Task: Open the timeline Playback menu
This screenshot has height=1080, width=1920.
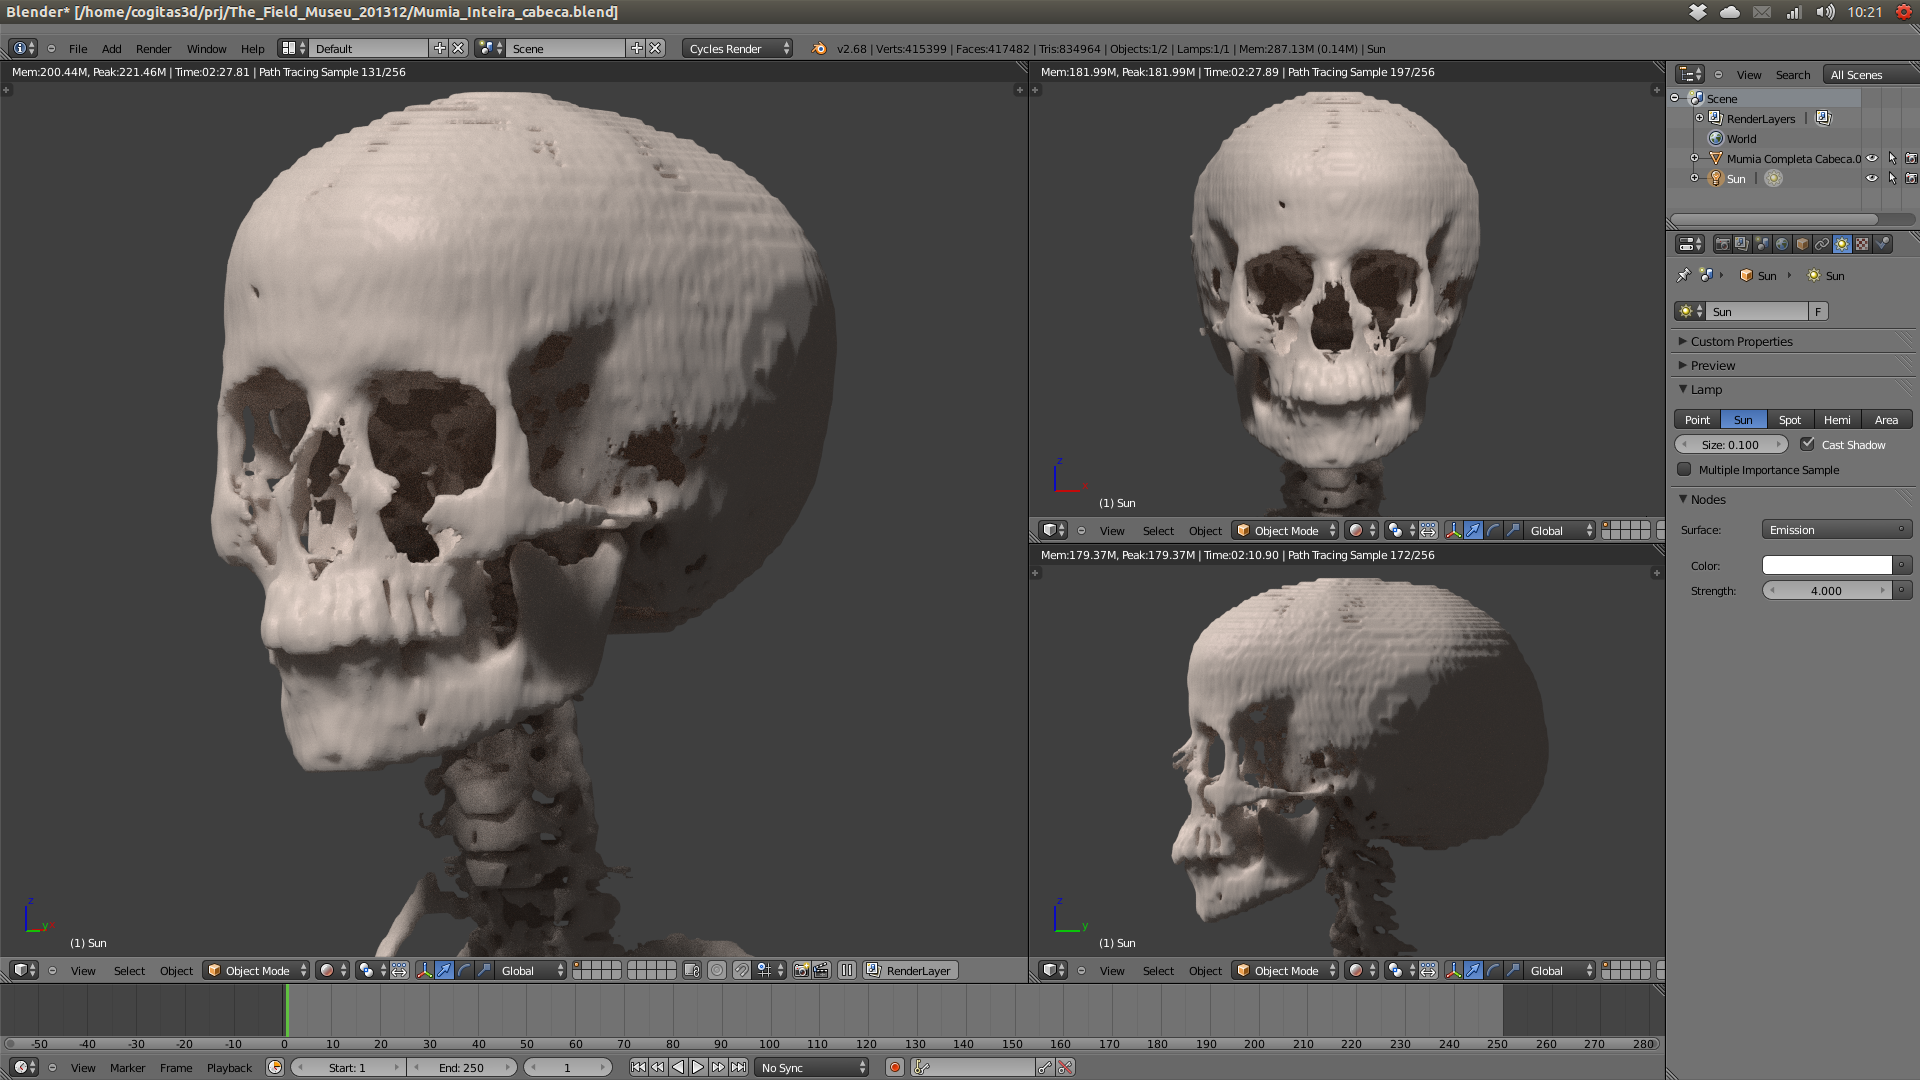Action: 229,1067
